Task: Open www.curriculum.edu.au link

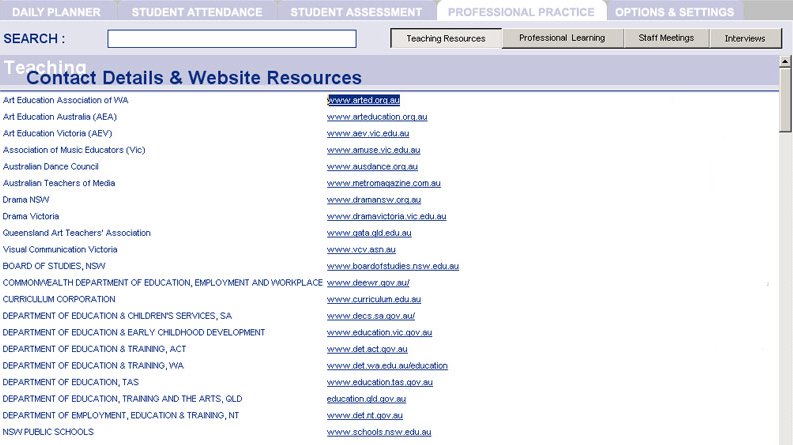Action: coord(374,299)
